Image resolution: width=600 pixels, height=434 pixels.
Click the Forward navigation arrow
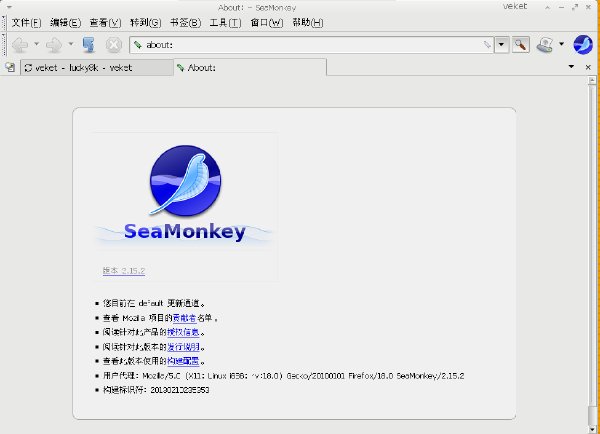[x=54, y=45]
